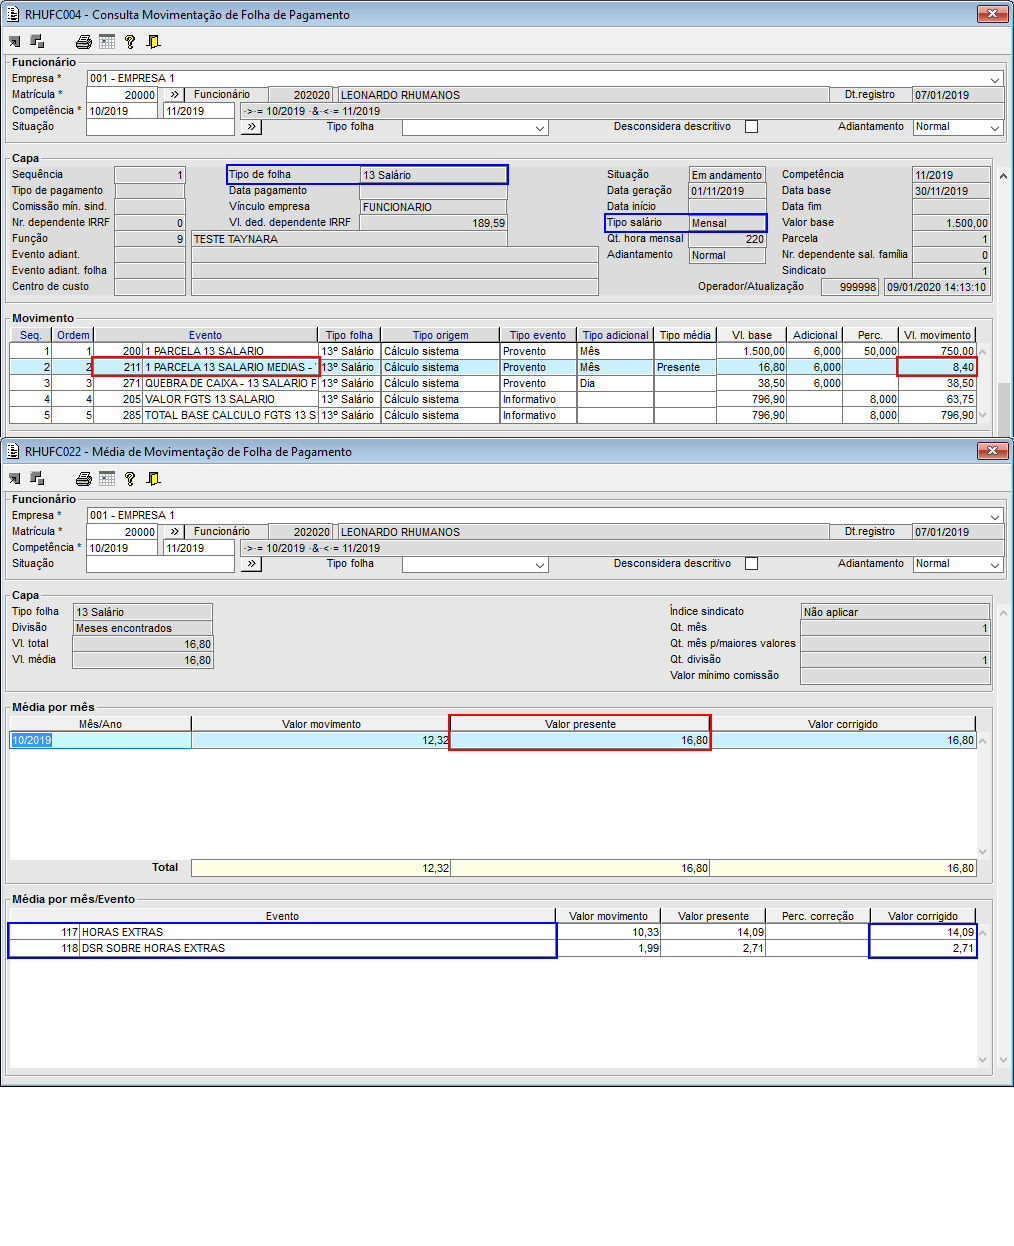Image resolution: width=1014 pixels, height=1246 pixels.
Task: Click the Matrícula lookup button in RHUFC022
Action: tap(175, 532)
